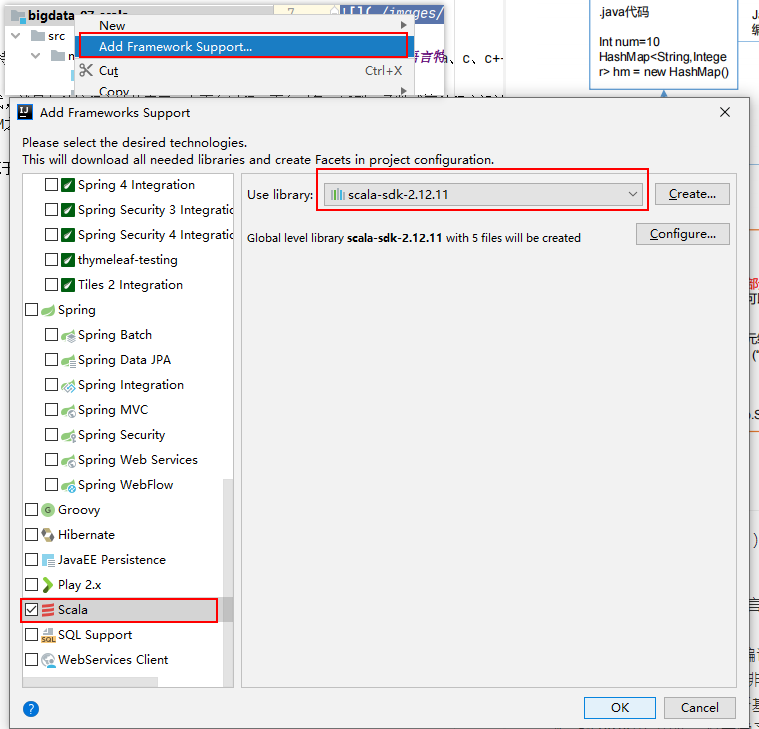Close the Add Frameworks Support dialog
The height and width of the screenshot is (729, 759).
click(725, 112)
